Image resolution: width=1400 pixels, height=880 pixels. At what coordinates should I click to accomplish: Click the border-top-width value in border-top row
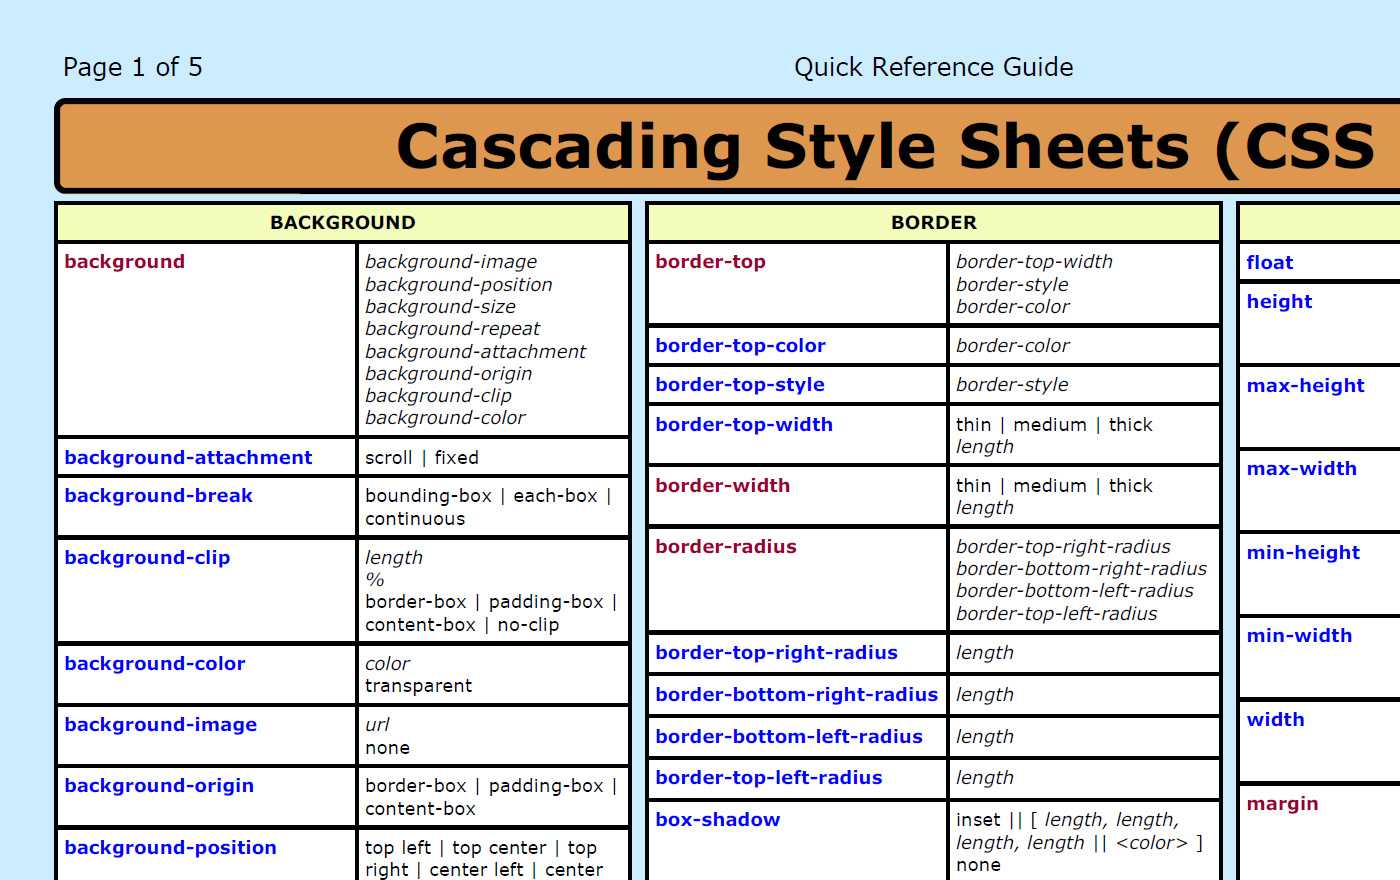[x=1034, y=262]
